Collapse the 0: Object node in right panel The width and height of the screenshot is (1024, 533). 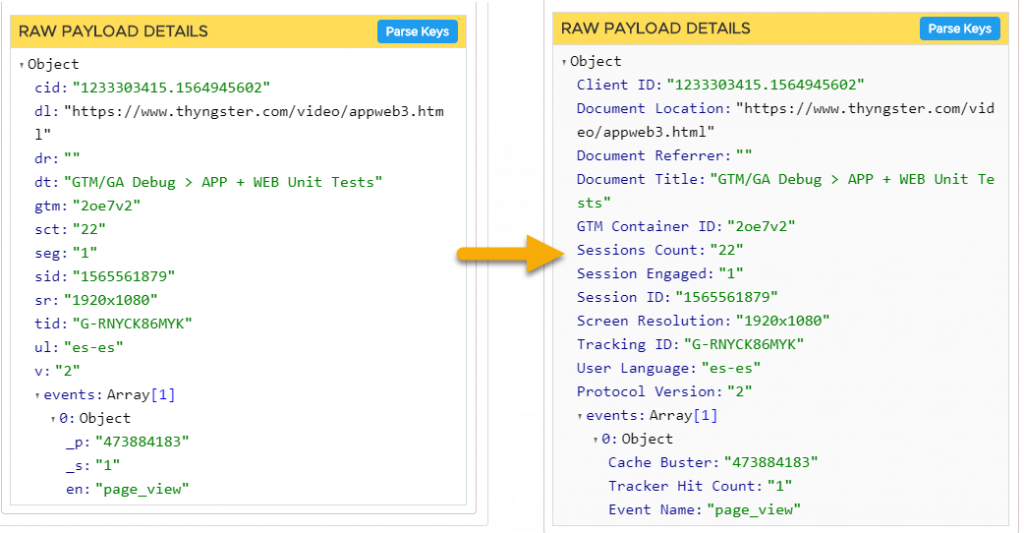596,440
